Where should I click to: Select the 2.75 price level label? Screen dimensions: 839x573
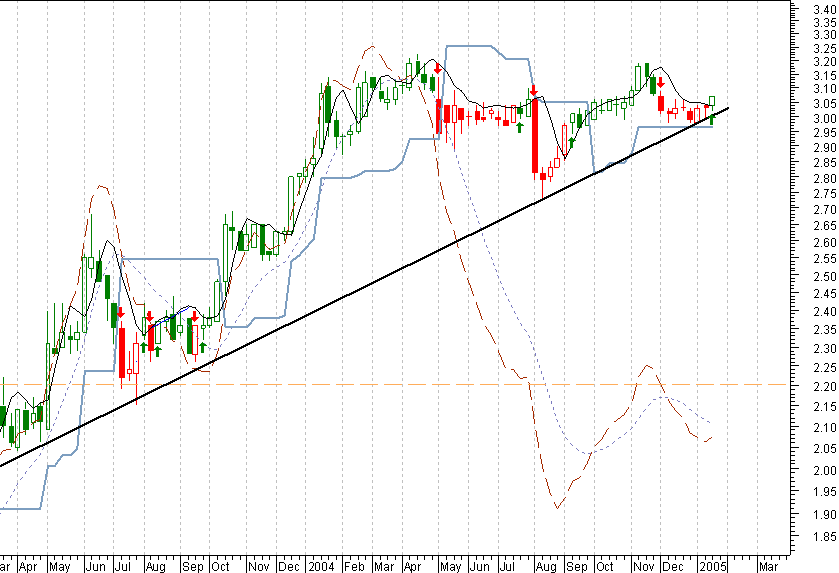click(825, 194)
